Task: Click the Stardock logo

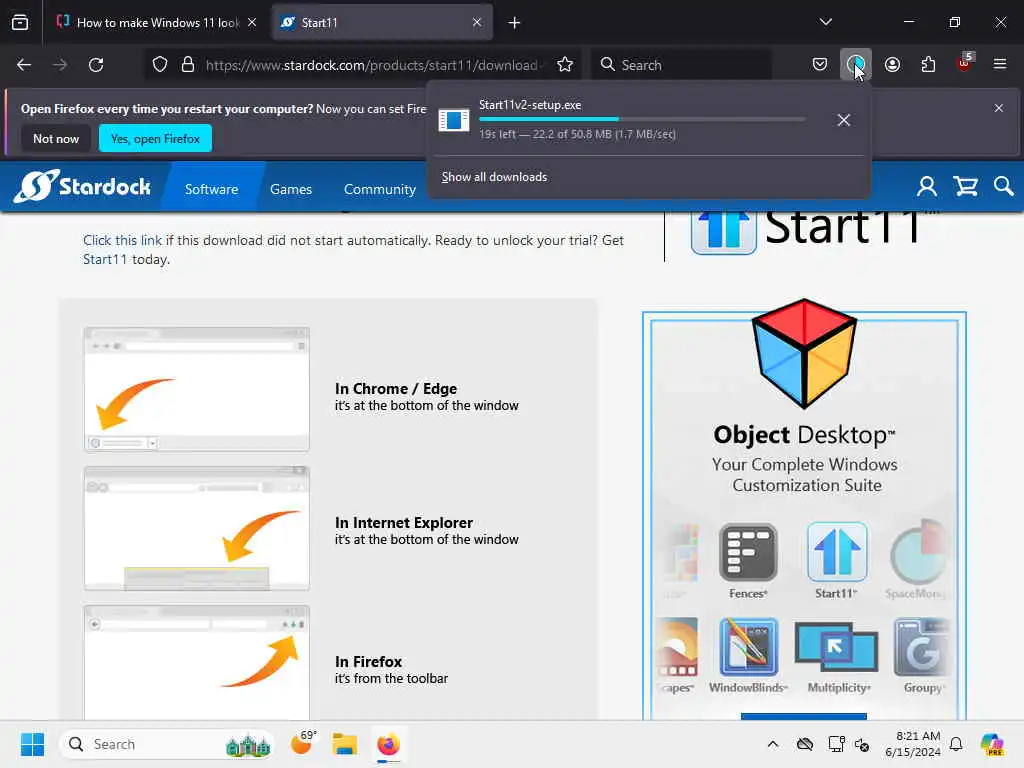Action: click(82, 186)
